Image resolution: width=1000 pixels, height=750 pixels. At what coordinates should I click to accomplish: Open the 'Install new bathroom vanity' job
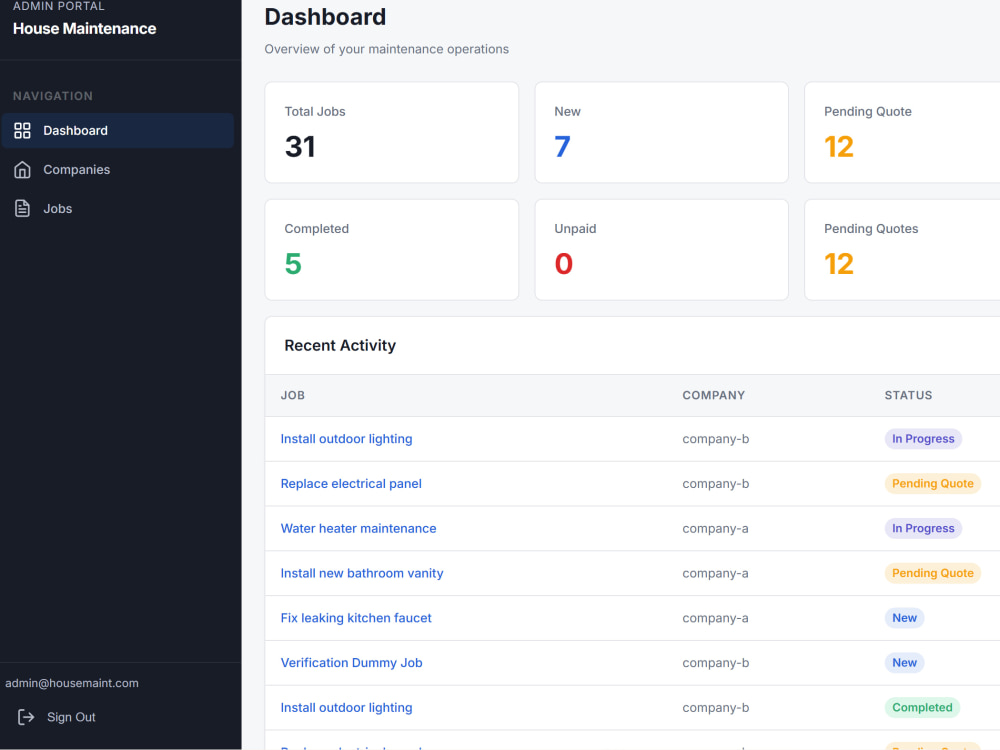362,573
